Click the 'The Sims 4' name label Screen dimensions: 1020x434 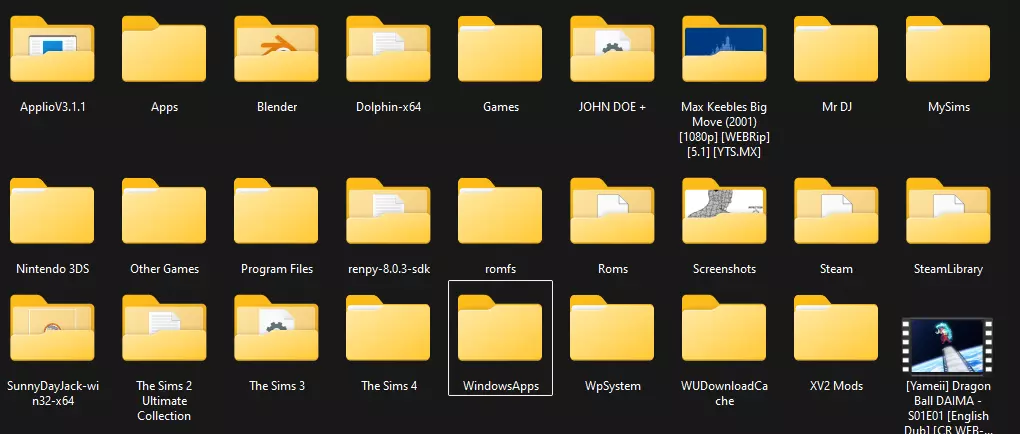point(389,386)
